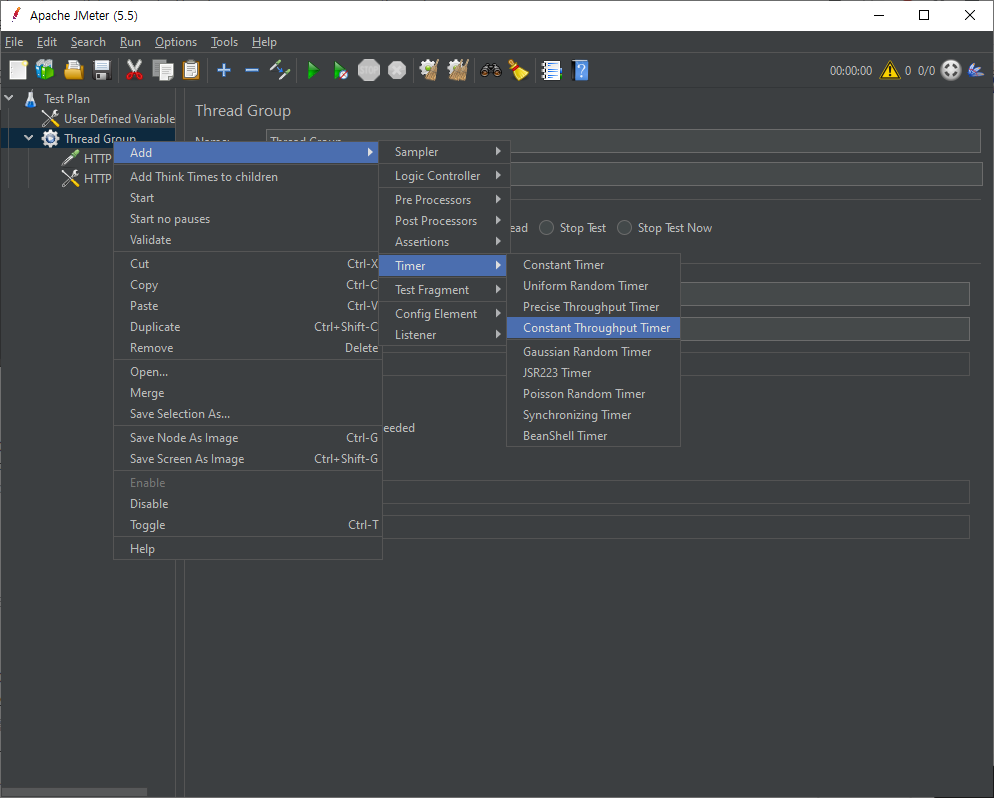The height and width of the screenshot is (798, 994).
Task: Choose BeanShell Timer
Action: pos(593,435)
